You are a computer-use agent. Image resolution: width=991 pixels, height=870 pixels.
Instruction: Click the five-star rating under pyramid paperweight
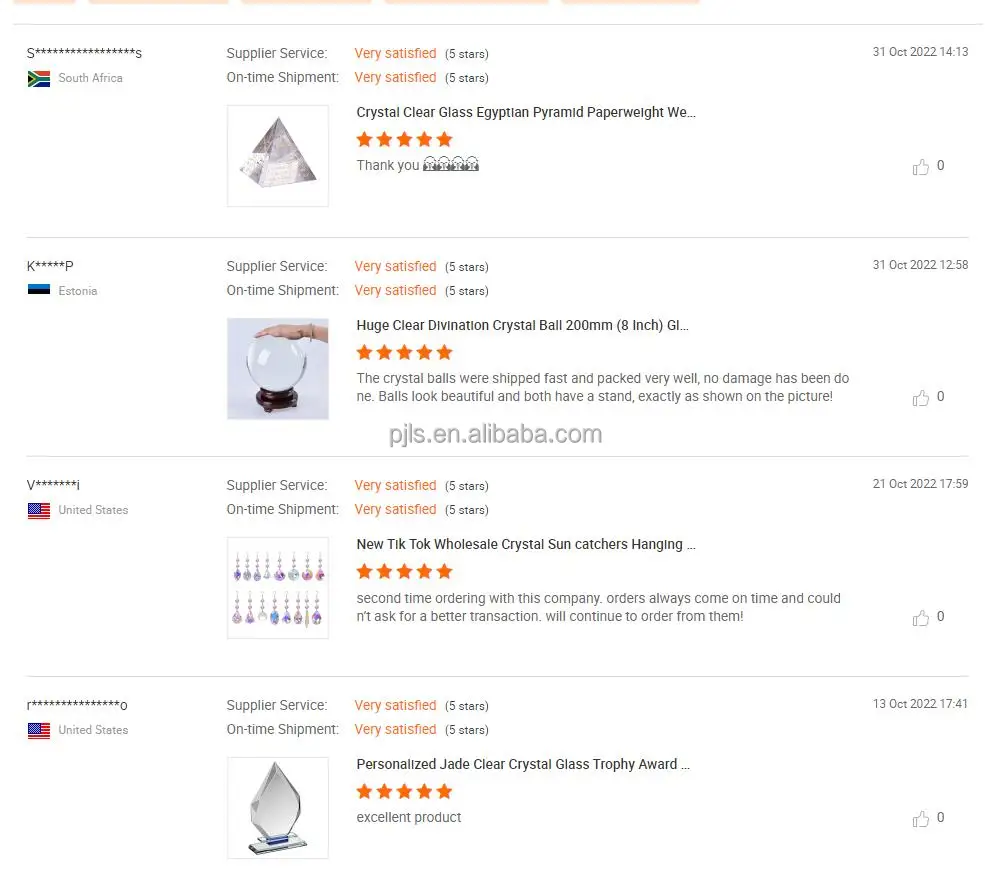coord(404,139)
